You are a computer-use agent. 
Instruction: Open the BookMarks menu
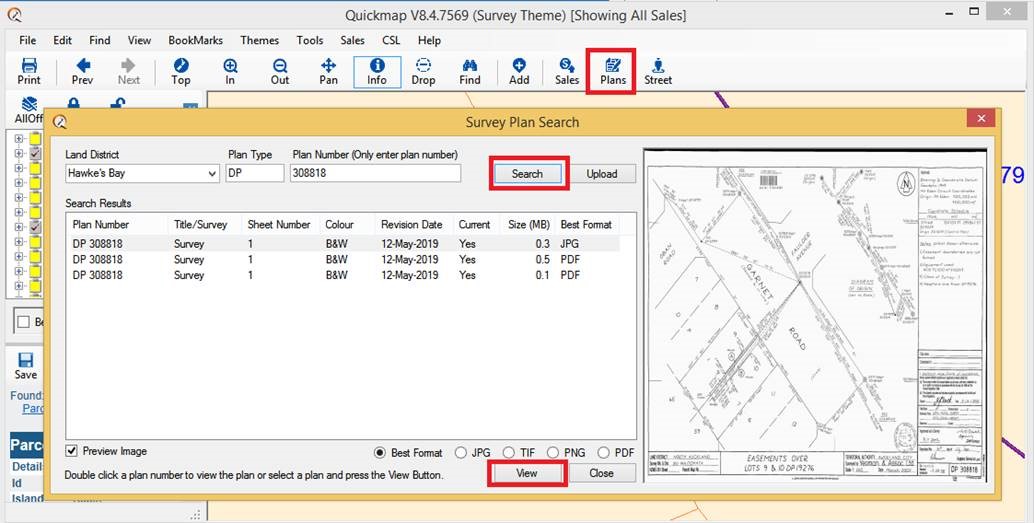click(195, 40)
